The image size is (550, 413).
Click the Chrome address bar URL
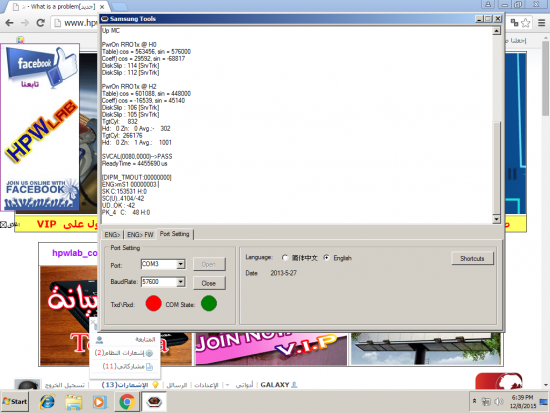81,23
